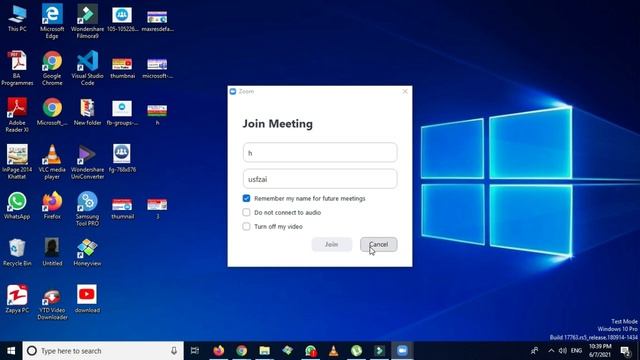Open VLC from the taskbar
The height and width of the screenshot is (360, 640).
tap(333, 351)
